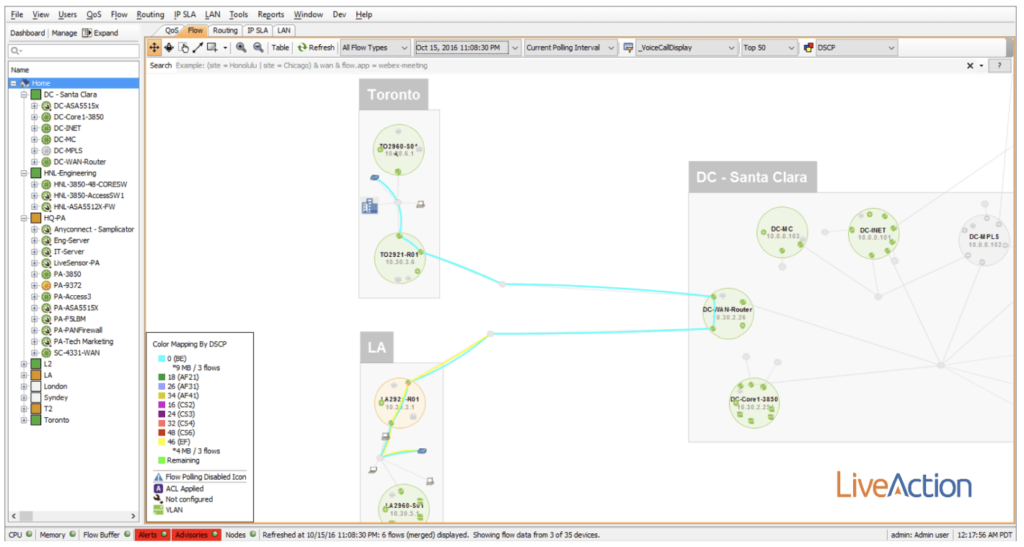
Task: Clear the search with X icon
Action: point(969,65)
